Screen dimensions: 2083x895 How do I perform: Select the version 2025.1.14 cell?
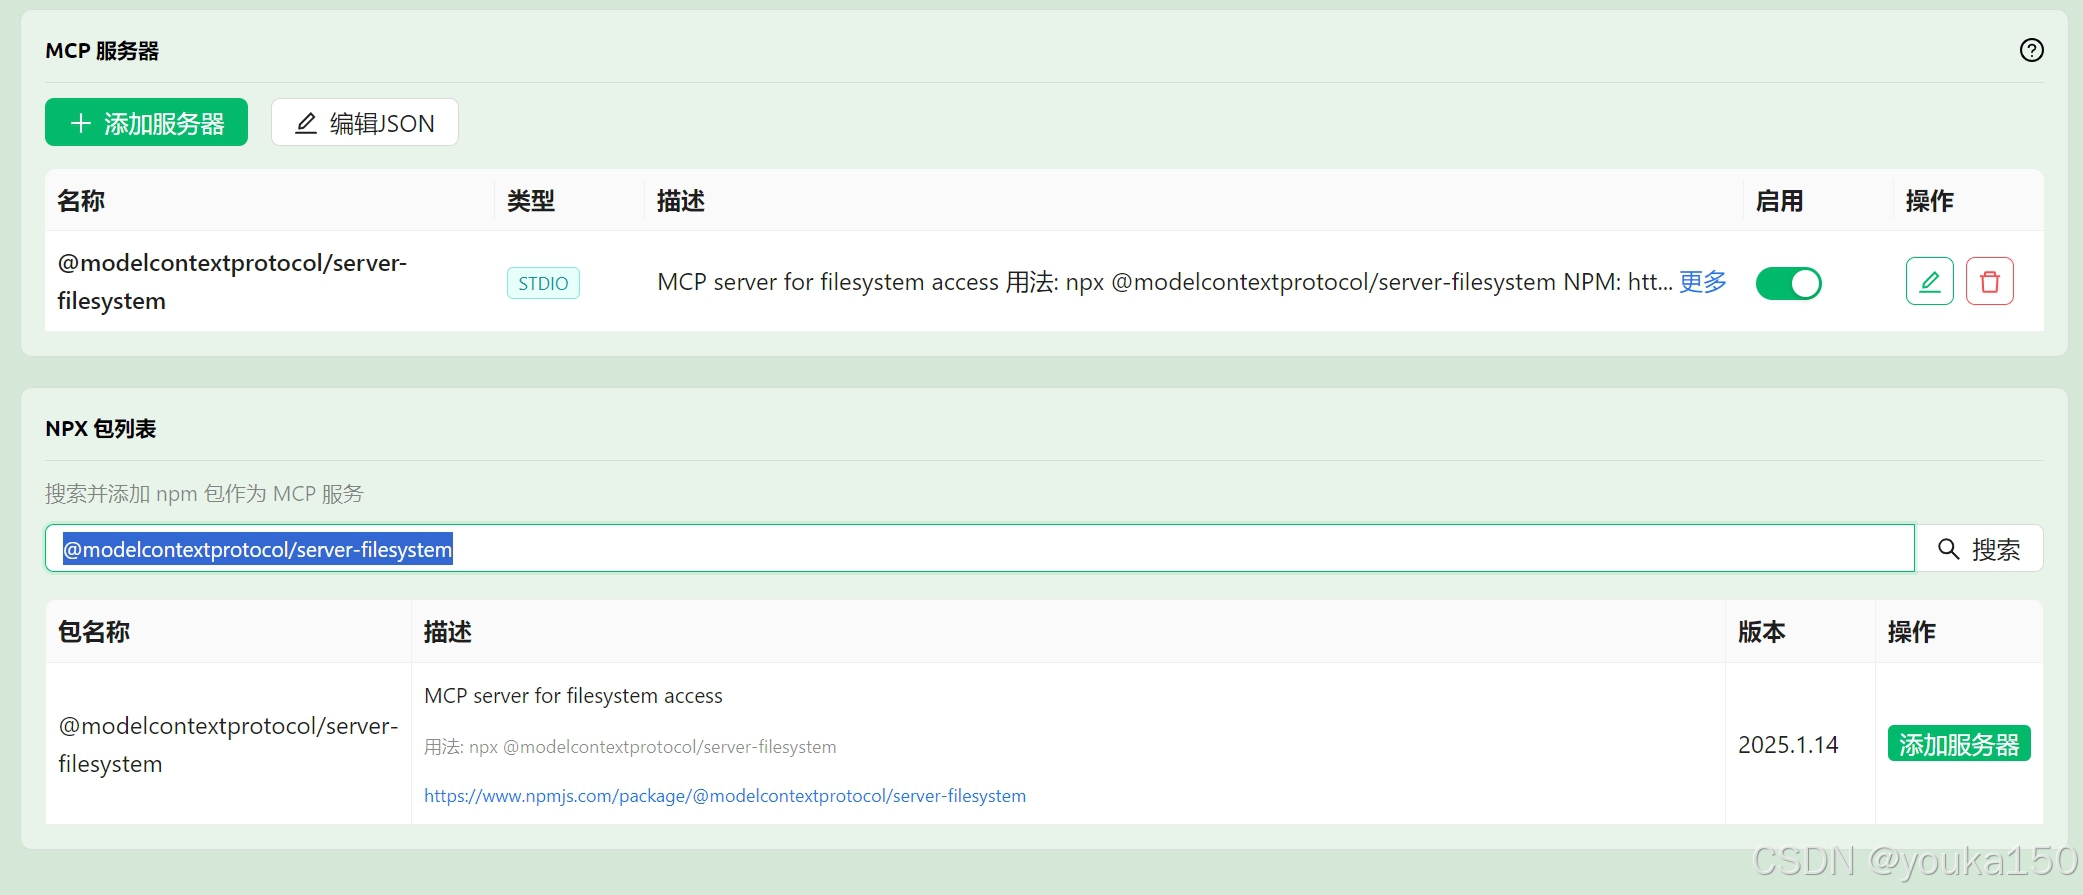pyautogui.click(x=1787, y=745)
